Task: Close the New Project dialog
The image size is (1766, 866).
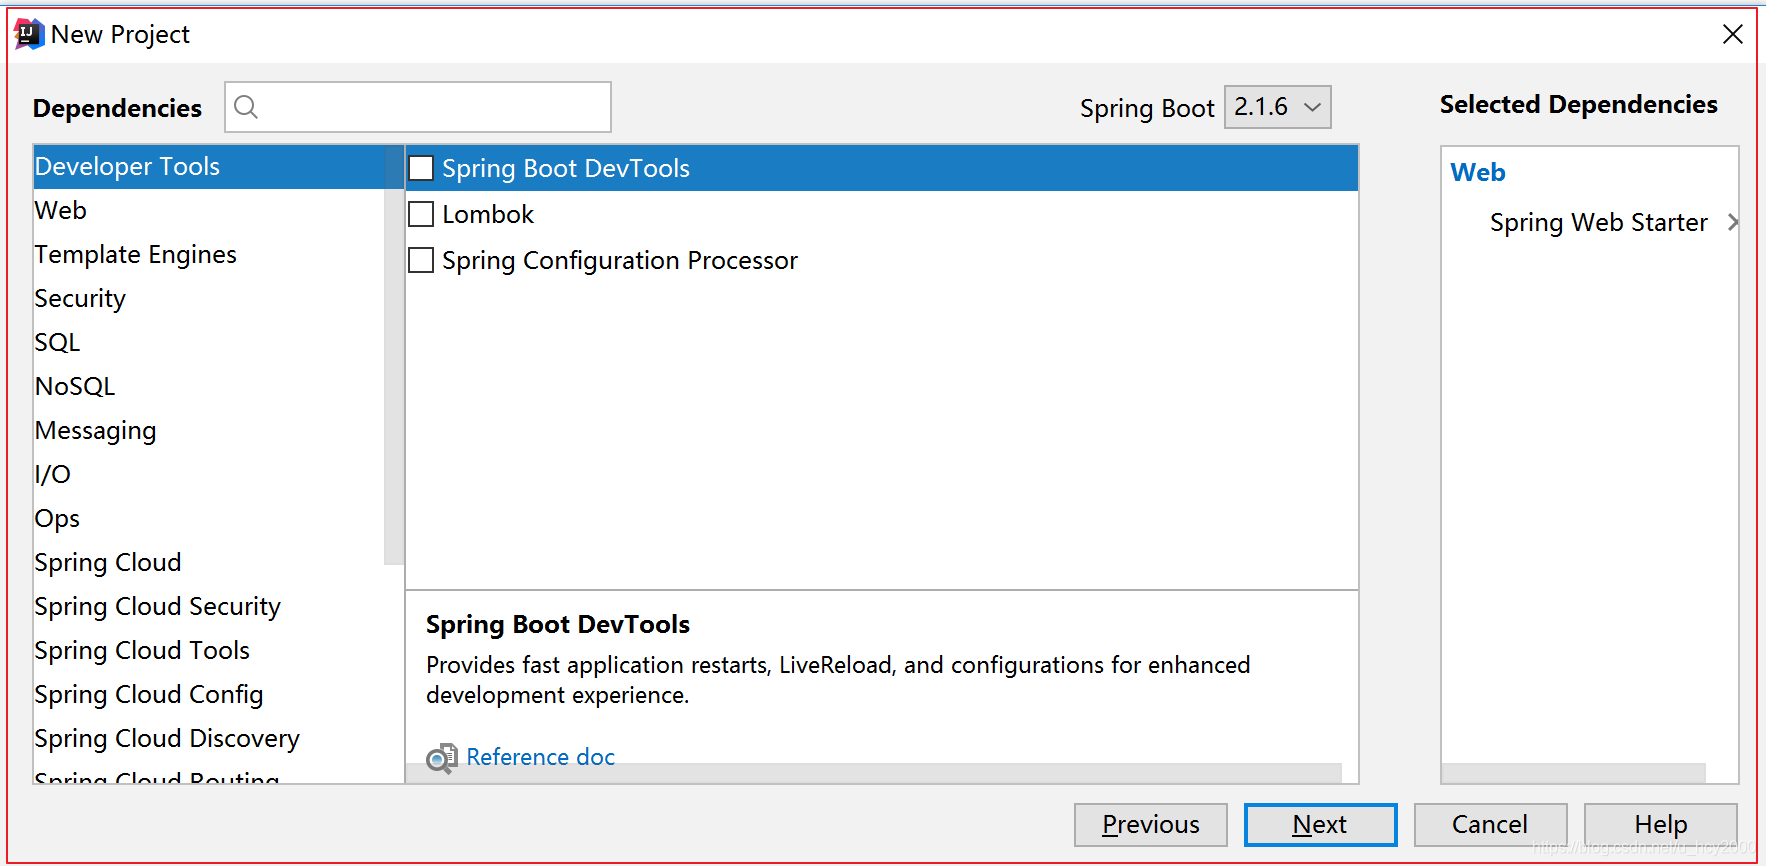Action: (1733, 34)
